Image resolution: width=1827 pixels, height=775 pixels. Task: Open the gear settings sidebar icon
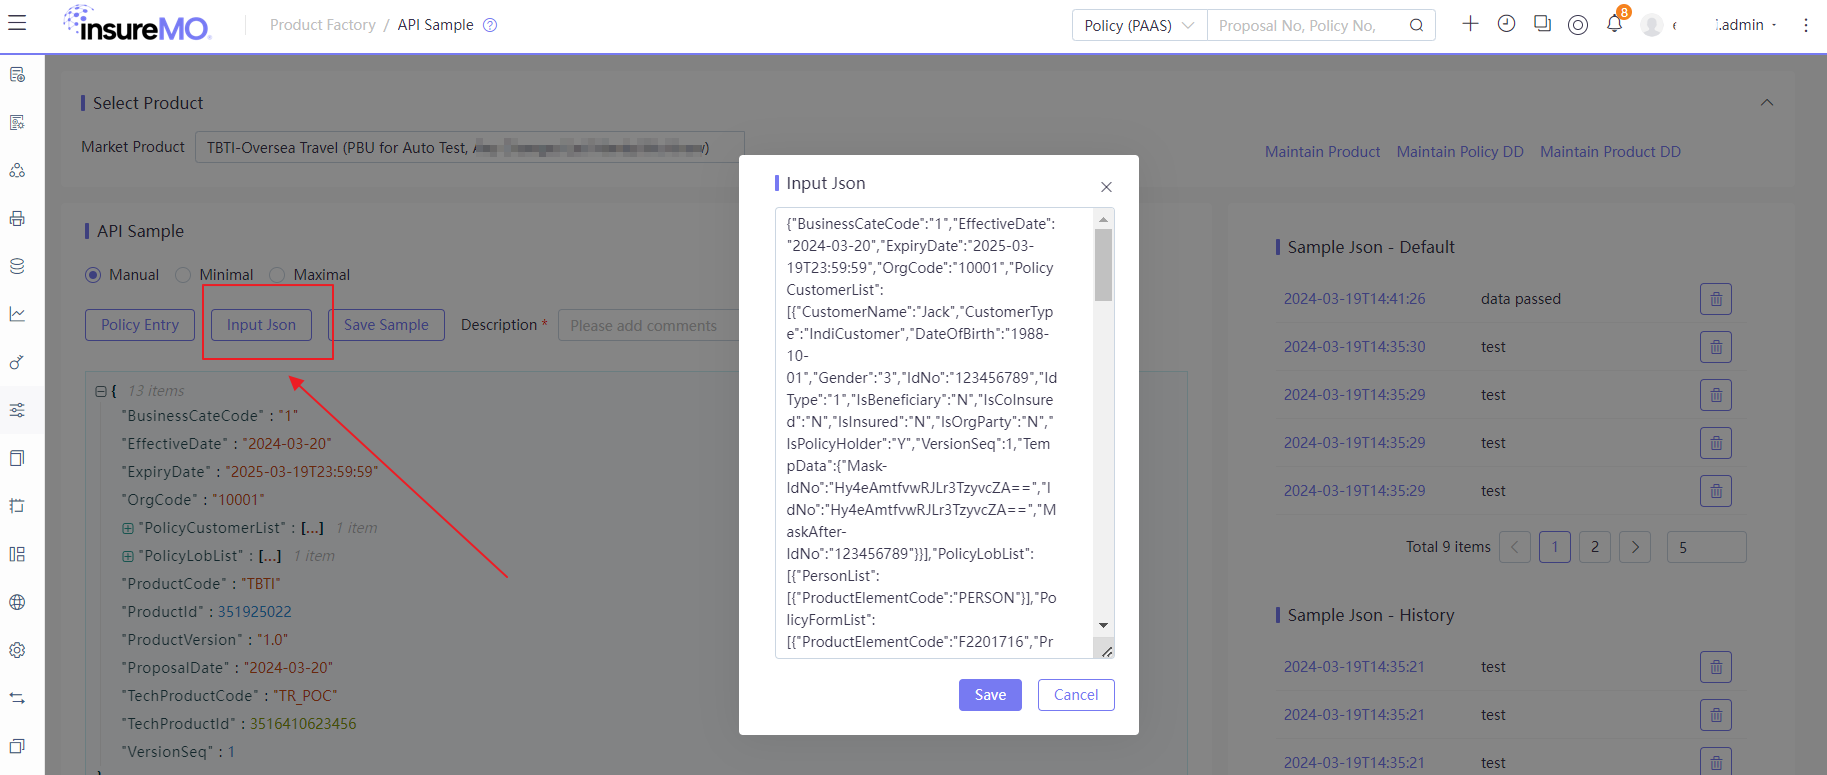17,650
